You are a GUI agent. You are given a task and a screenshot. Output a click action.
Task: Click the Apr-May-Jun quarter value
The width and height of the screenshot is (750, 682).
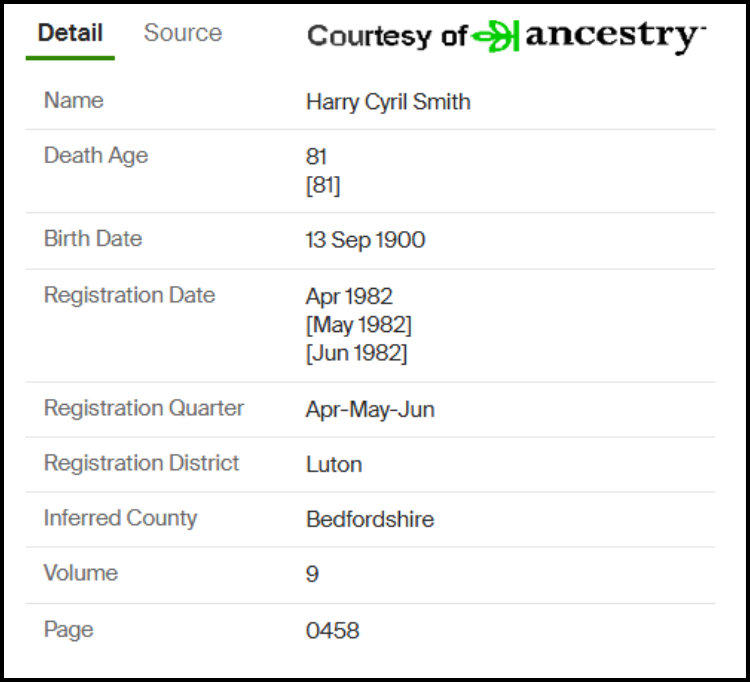[370, 409]
